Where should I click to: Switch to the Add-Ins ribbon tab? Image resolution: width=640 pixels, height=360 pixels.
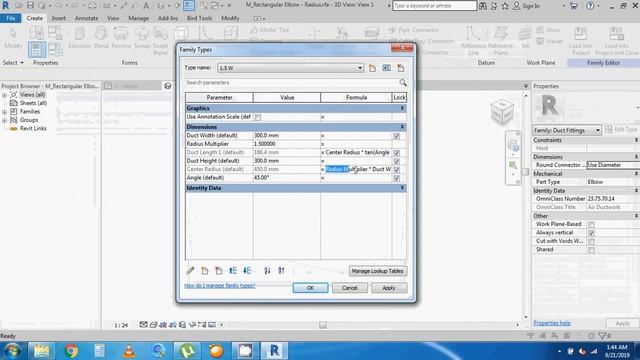[167, 18]
